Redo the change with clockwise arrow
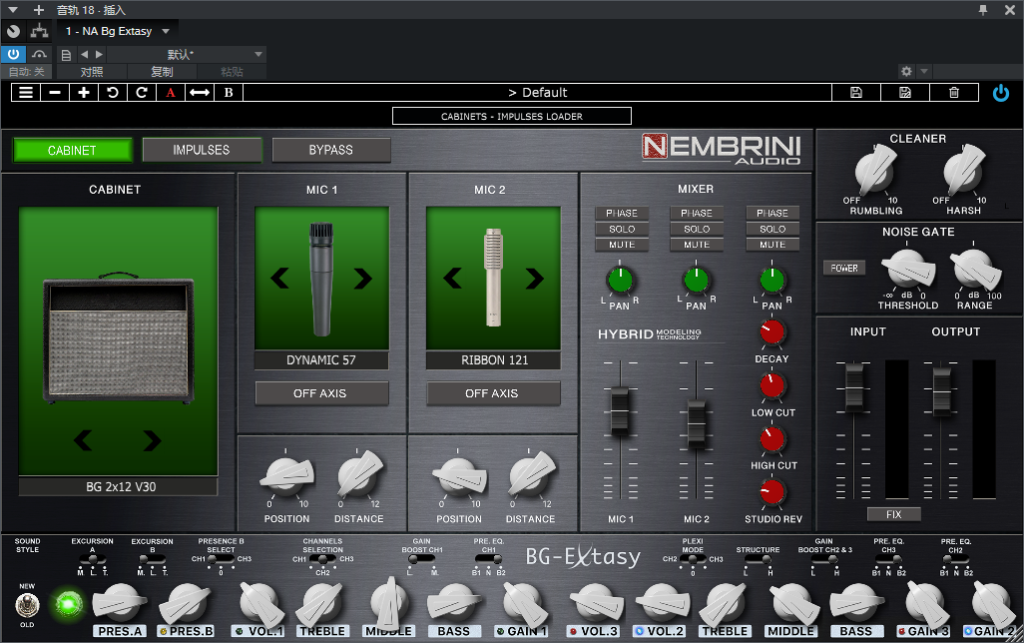Image resolution: width=1024 pixels, height=643 pixels. [141, 93]
